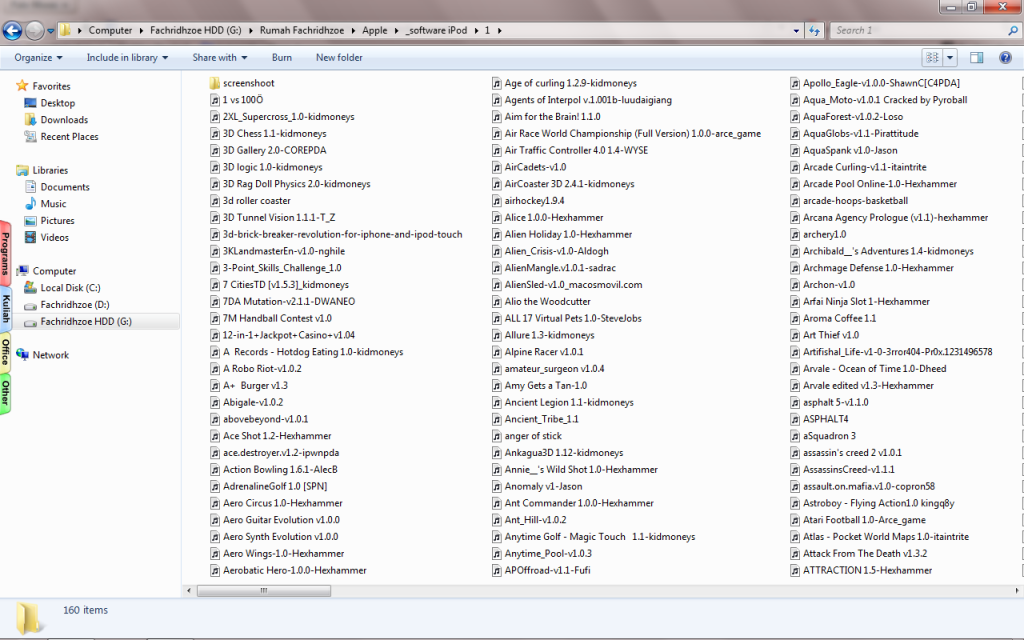Screen dimensions: 1024x640
Task: Select file 'Air Traffic Controller 4.0 1.4-WYSE'
Action: coord(576,150)
